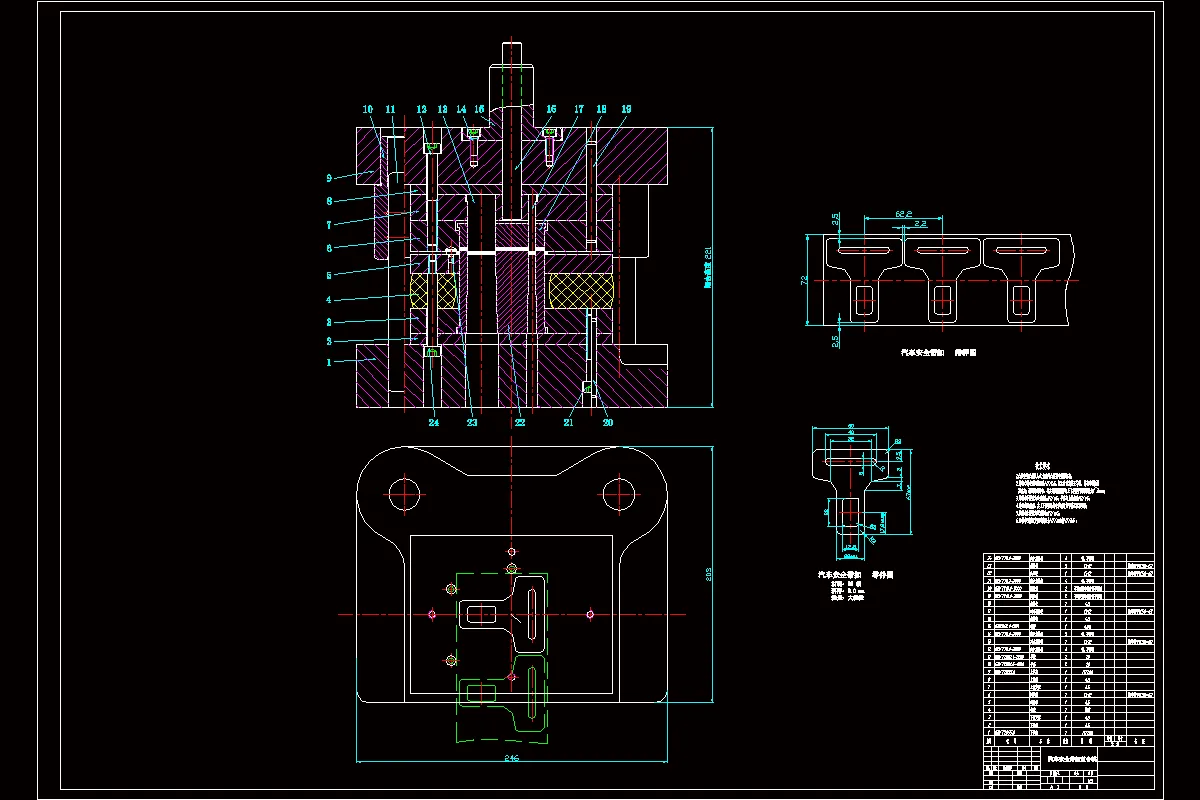The image size is (1200, 800).
Task: Click part label 18 in the top row
Action: pos(601,109)
